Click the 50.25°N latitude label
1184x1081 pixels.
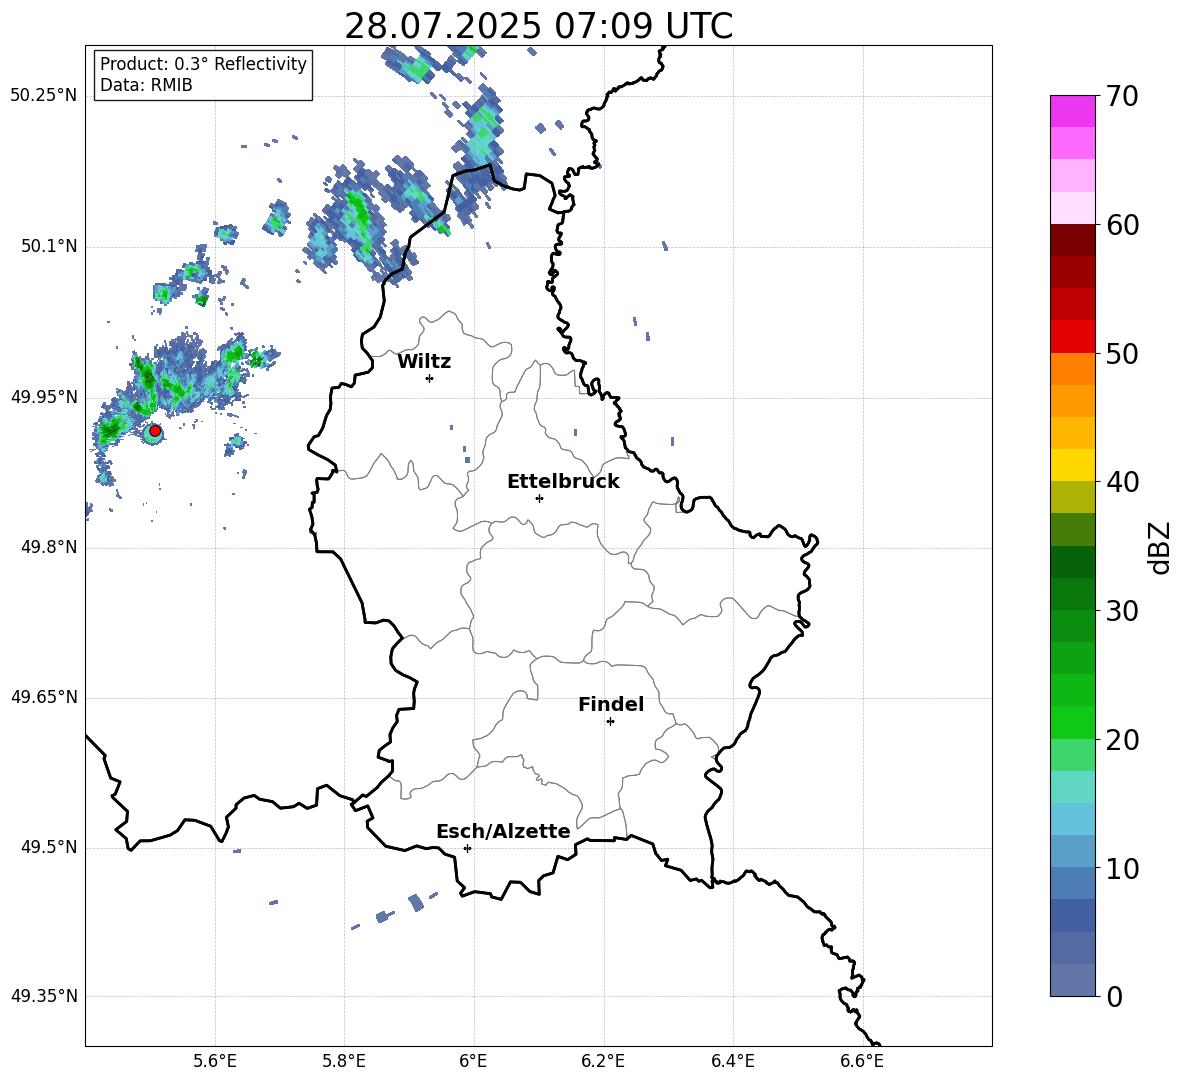[x=44, y=96]
